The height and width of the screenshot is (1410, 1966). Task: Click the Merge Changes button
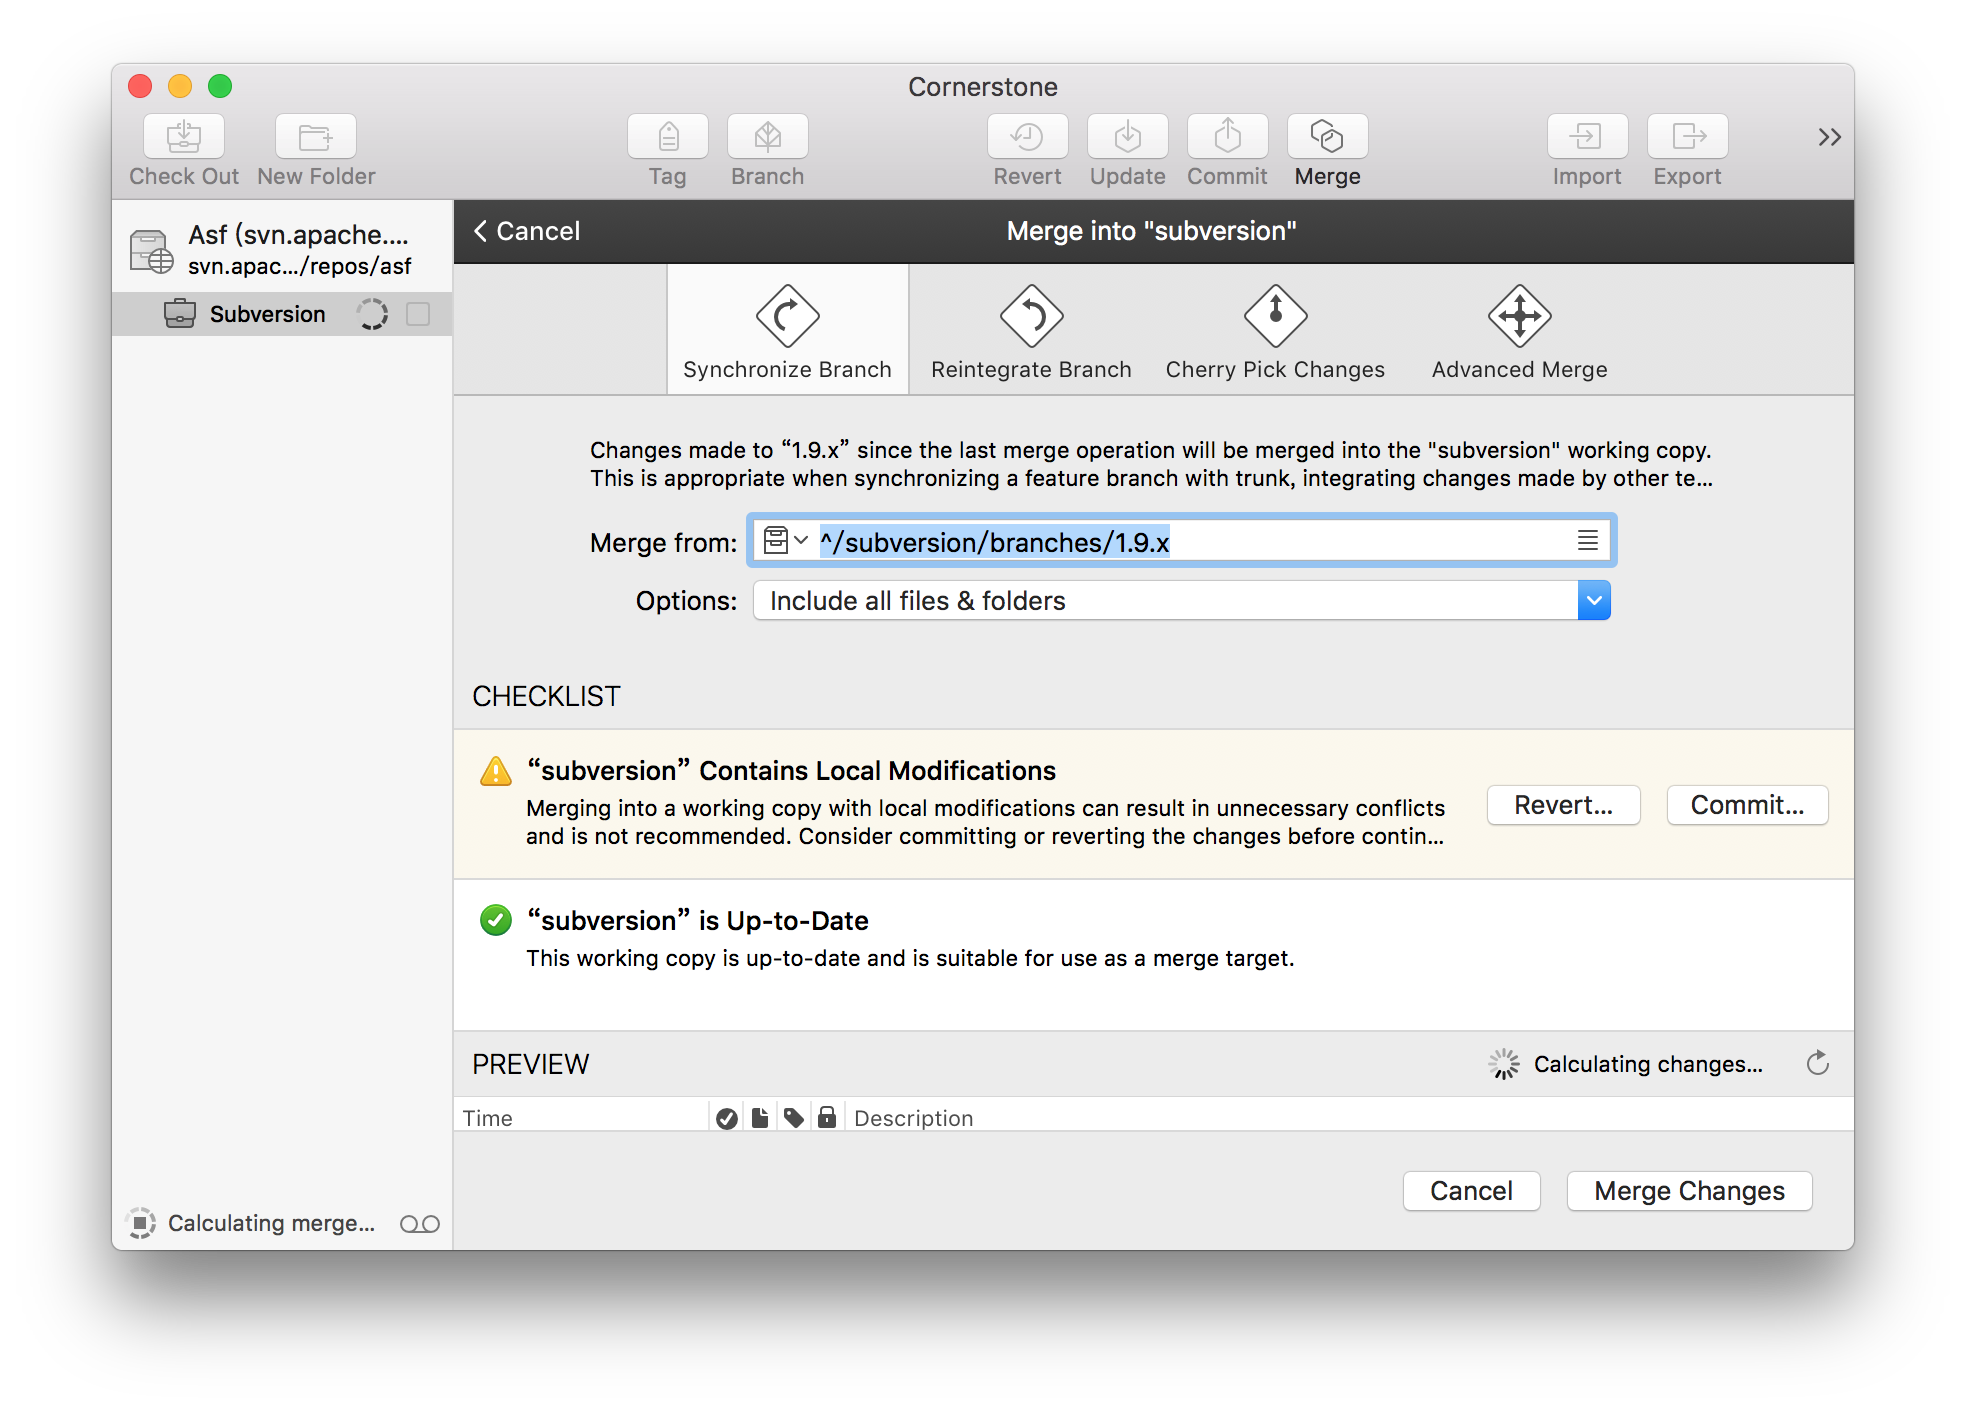(1689, 1190)
